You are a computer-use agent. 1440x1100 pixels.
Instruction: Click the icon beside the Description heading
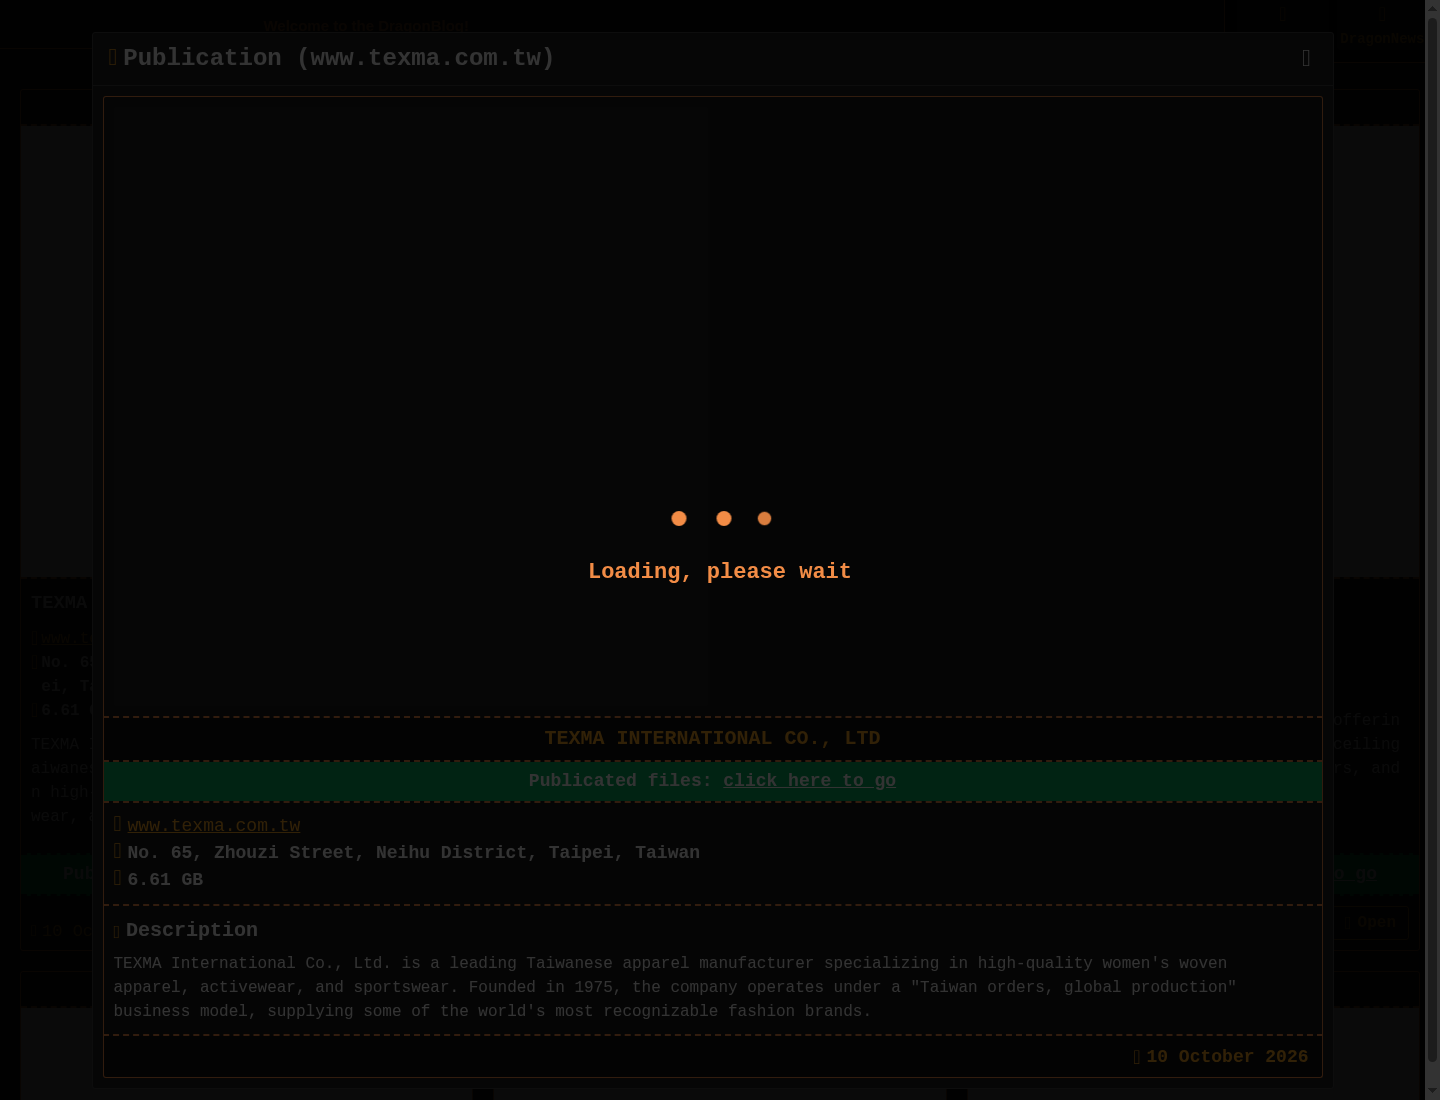117,931
